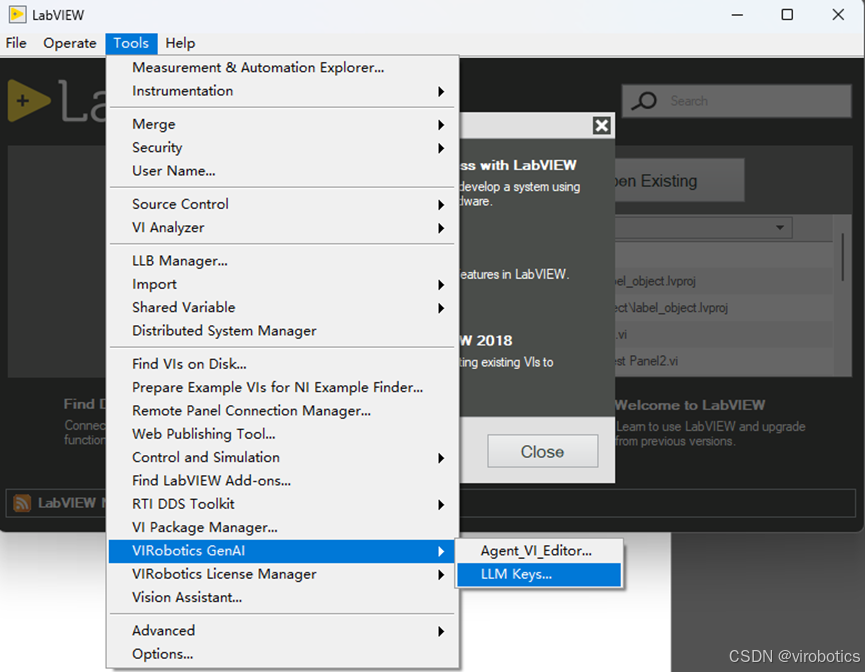Open Distributed System Manager

pos(282,330)
